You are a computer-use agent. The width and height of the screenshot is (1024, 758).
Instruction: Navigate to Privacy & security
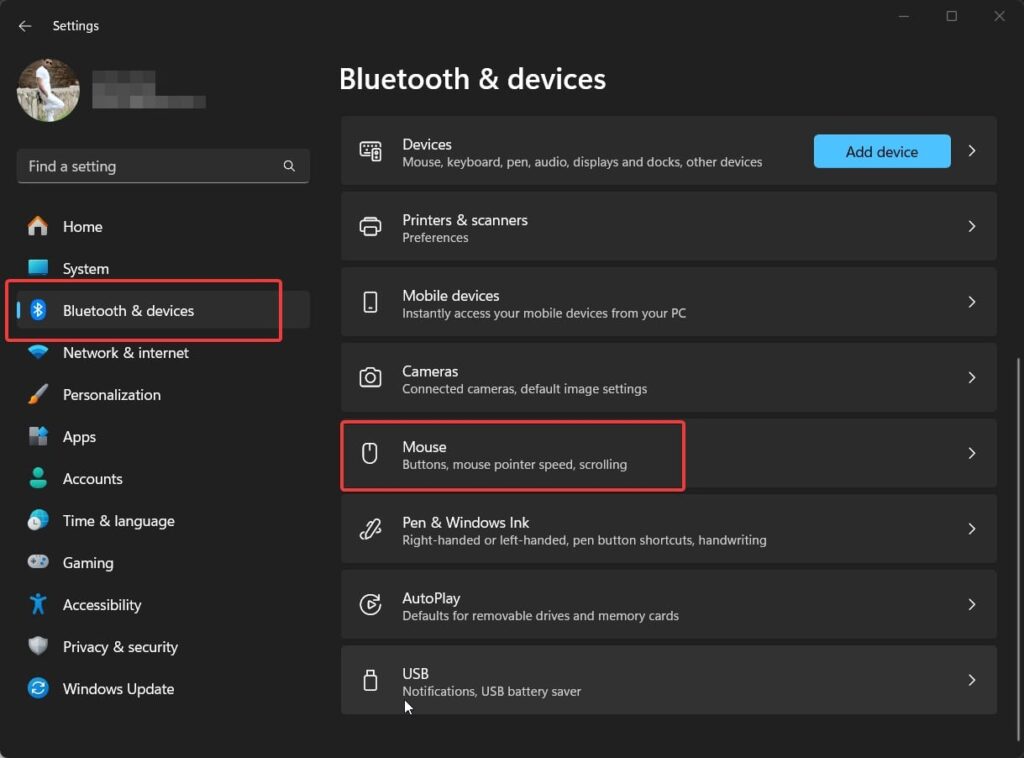tap(120, 647)
